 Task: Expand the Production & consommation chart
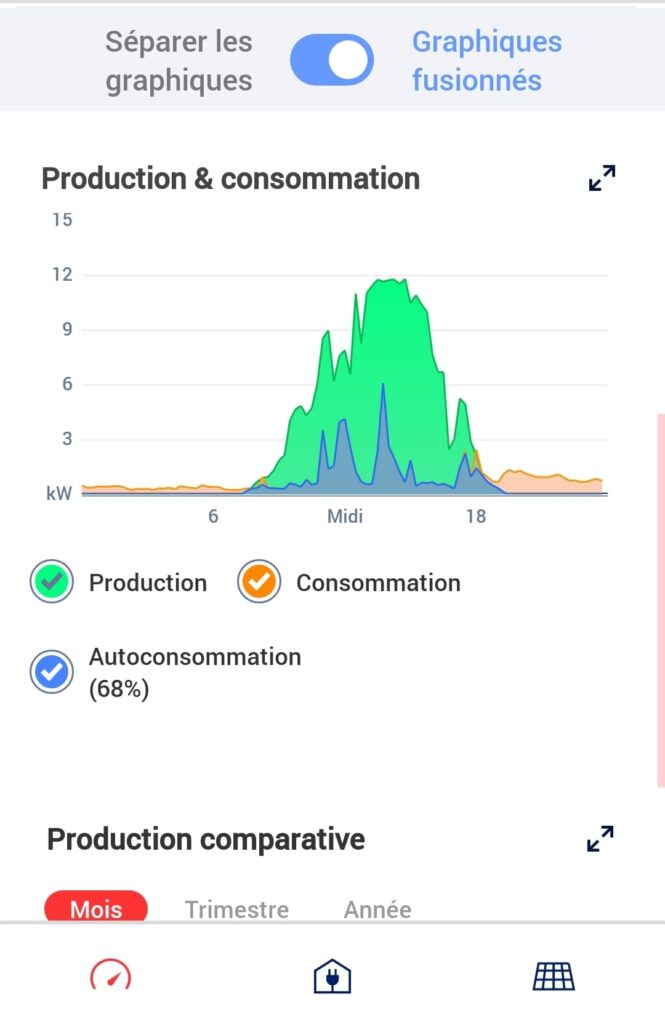[602, 178]
